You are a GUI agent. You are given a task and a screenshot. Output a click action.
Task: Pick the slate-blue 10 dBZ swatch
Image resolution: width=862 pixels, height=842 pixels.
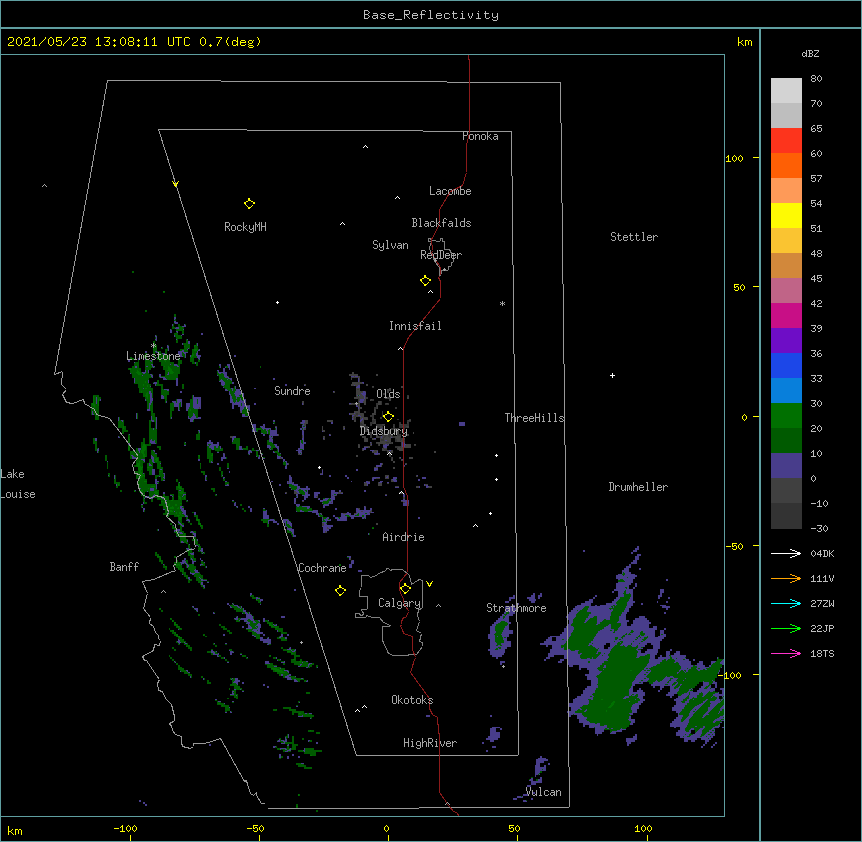786,466
